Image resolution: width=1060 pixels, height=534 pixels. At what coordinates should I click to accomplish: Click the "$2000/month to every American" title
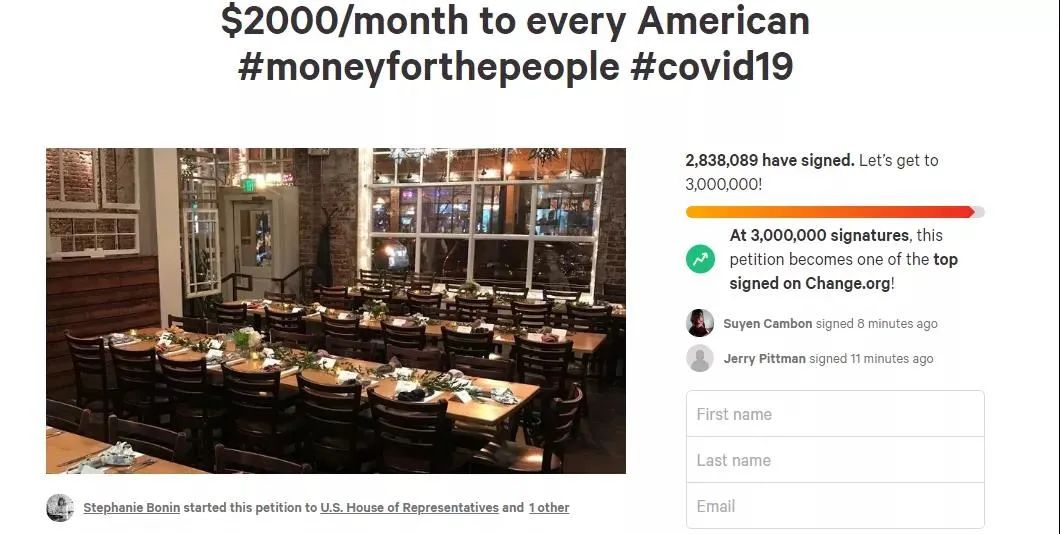click(x=515, y=21)
